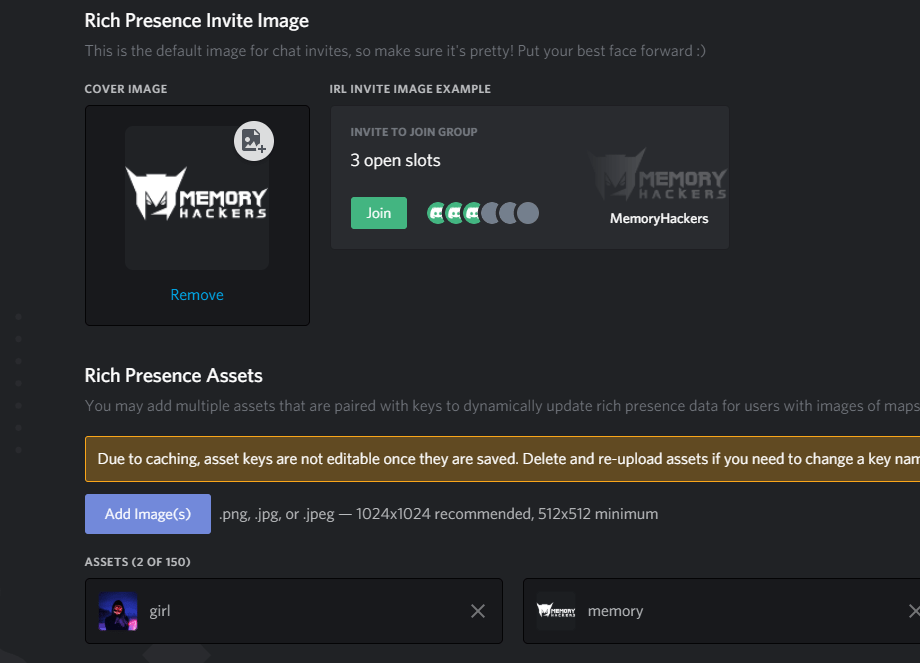This screenshot has width=920, height=663.
Task: Click the memory asset name text
Action: [x=615, y=611]
